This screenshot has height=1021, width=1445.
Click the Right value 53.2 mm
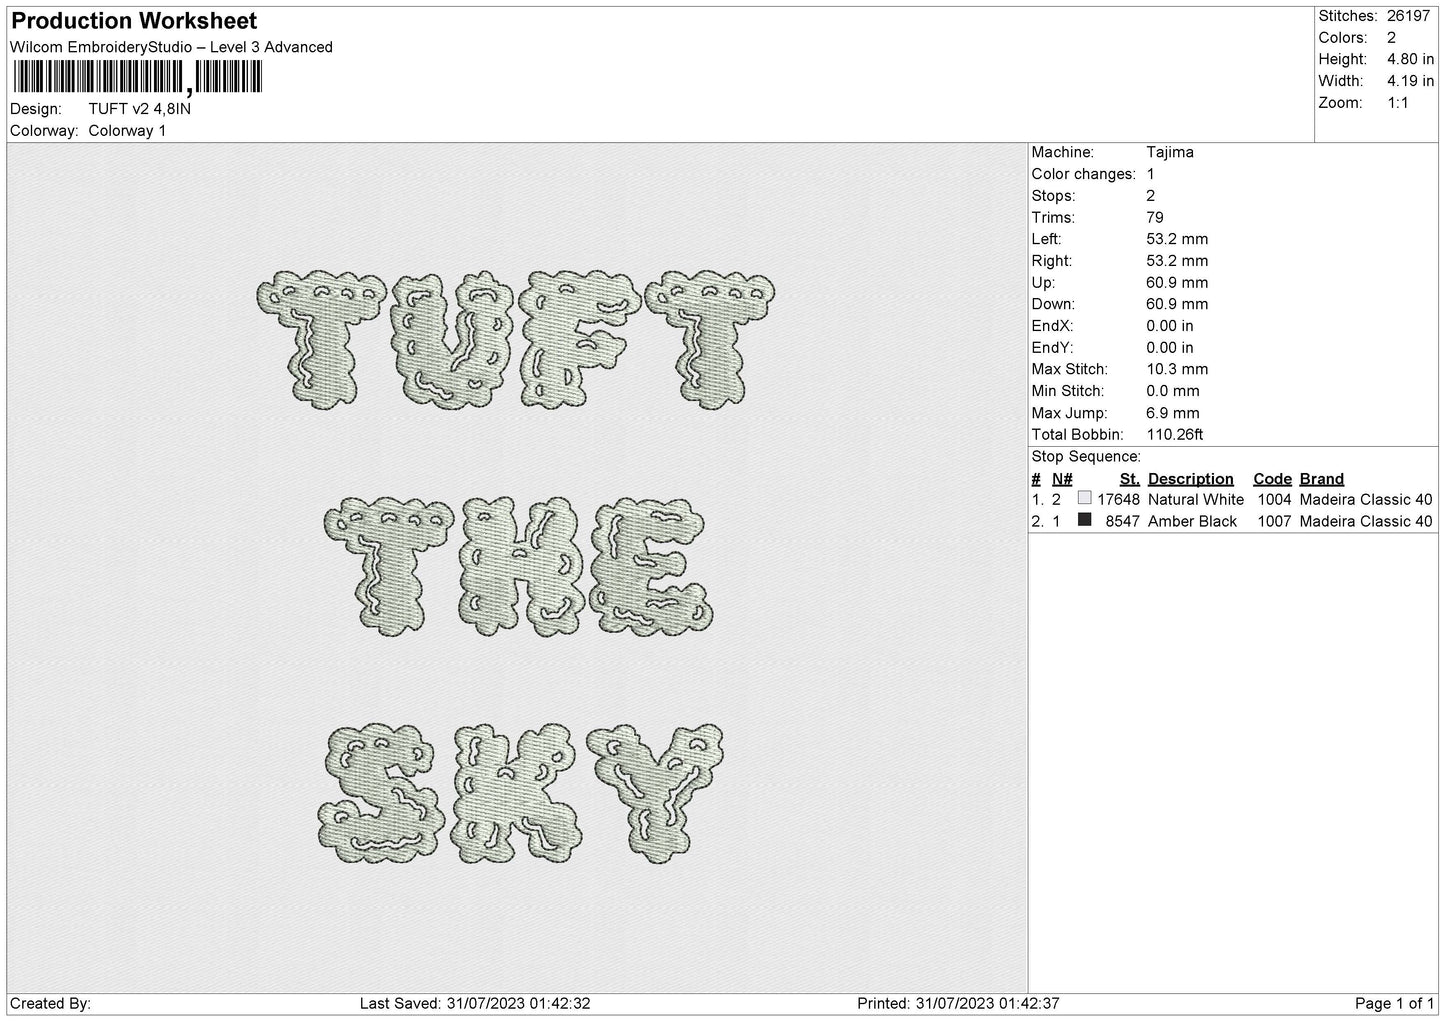point(1177,261)
